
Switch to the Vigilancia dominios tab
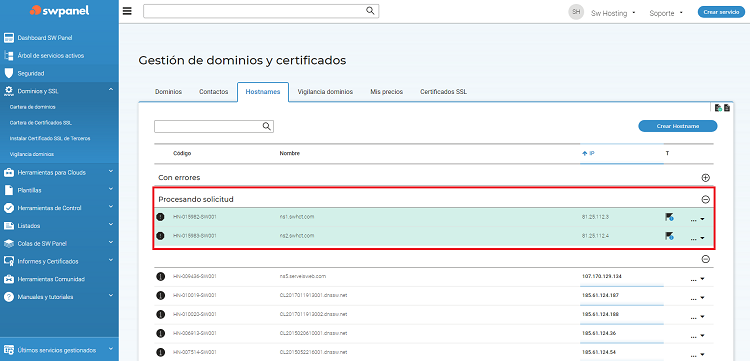(325, 92)
